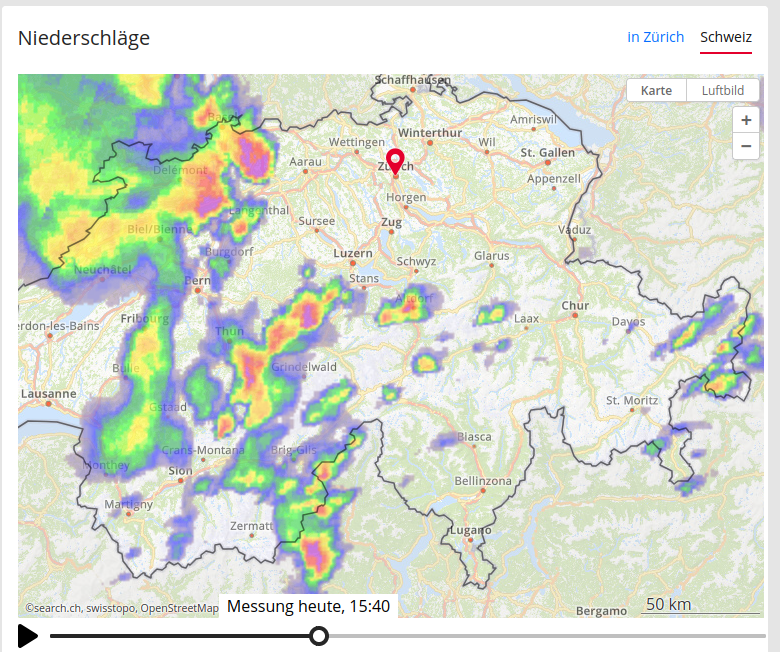Click the Wil map label
Screen dimensions: 780x652
click(x=487, y=142)
